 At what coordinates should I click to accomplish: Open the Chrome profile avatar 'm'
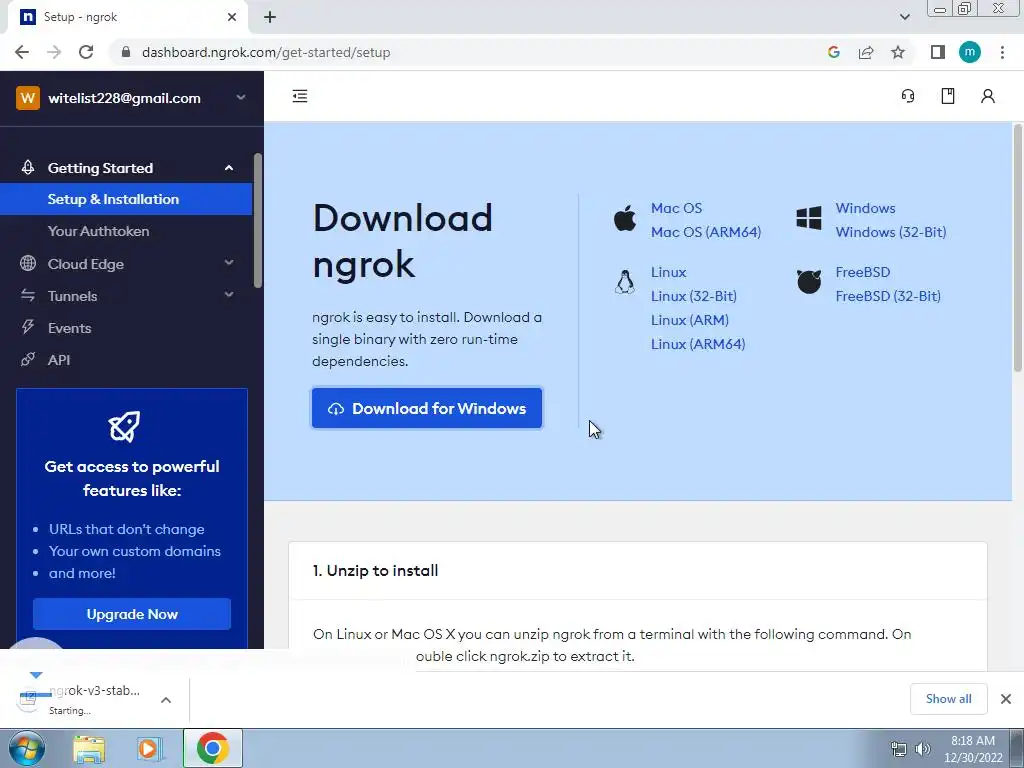pyautogui.click(x=970, y=52)
